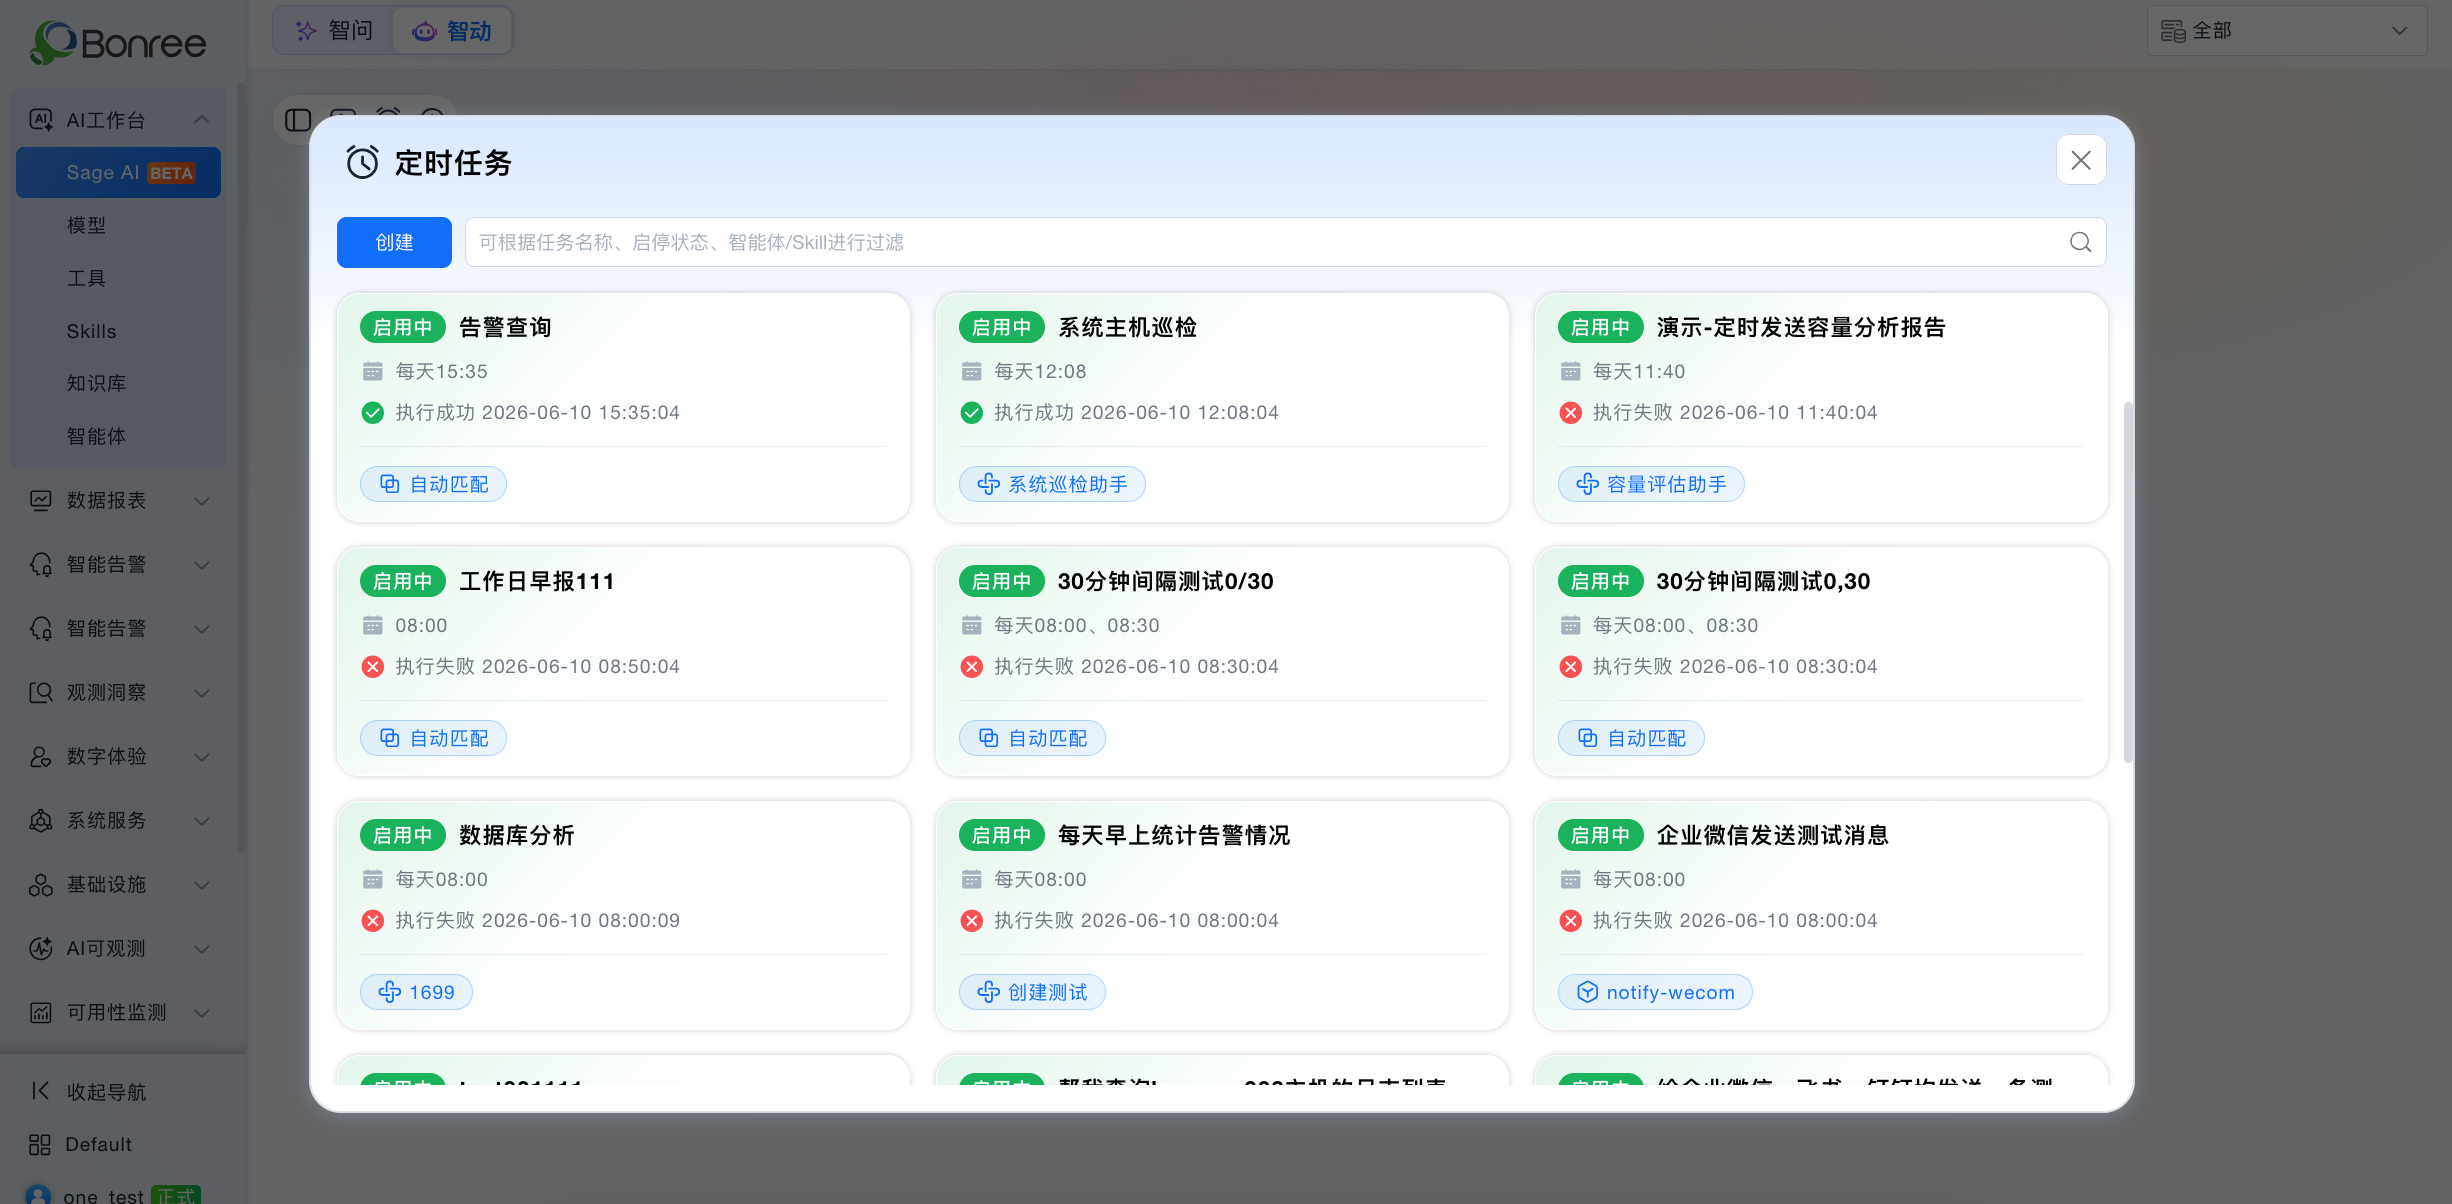Image resolution: width=2452 pixels, height=1204 pixels.
Task: Open the 全部 dropdown at top right
Action: pyautogui.click(x=2287, y=31)
